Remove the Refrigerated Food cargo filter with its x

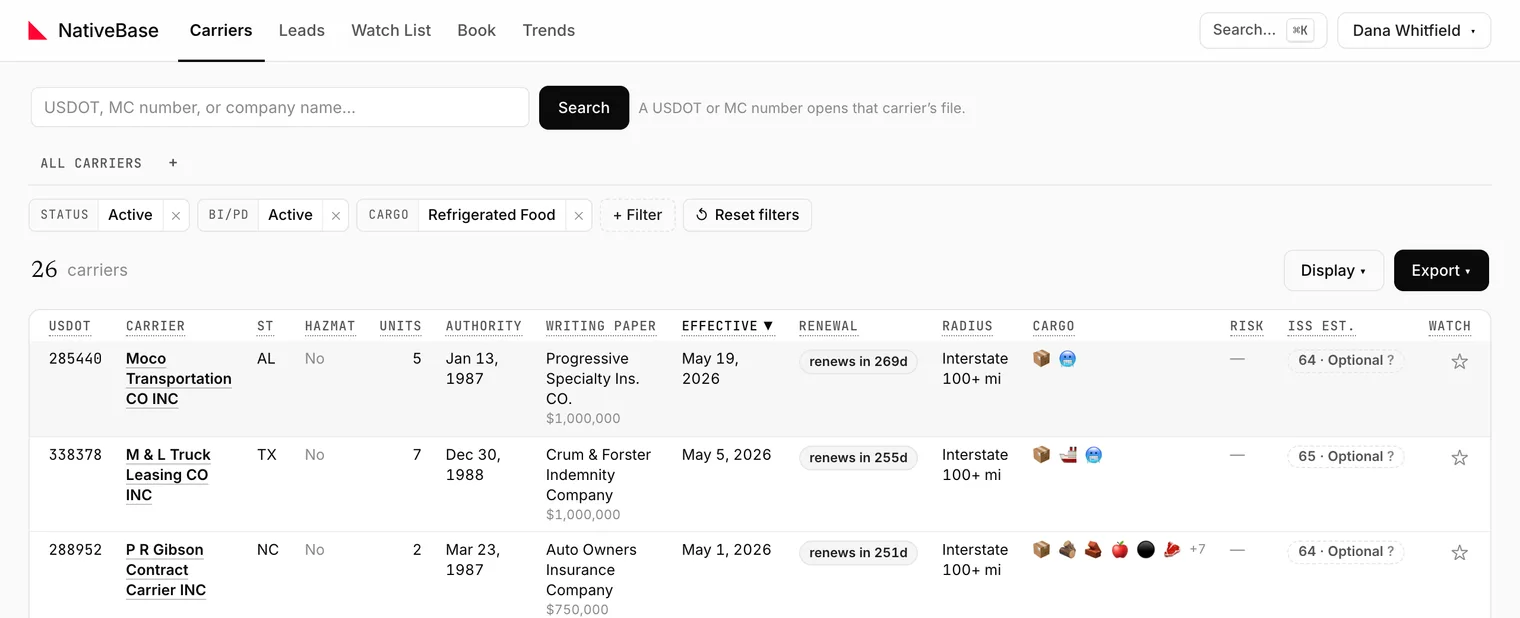(578, 215)
